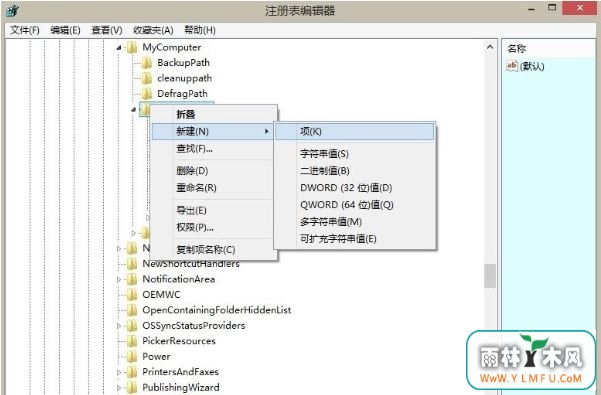Viewport: 601px width, 395px height.
Task: Select the OpenContainingFolderHiddenList key label
Action: pyautogui.click(x=217, y=310)
